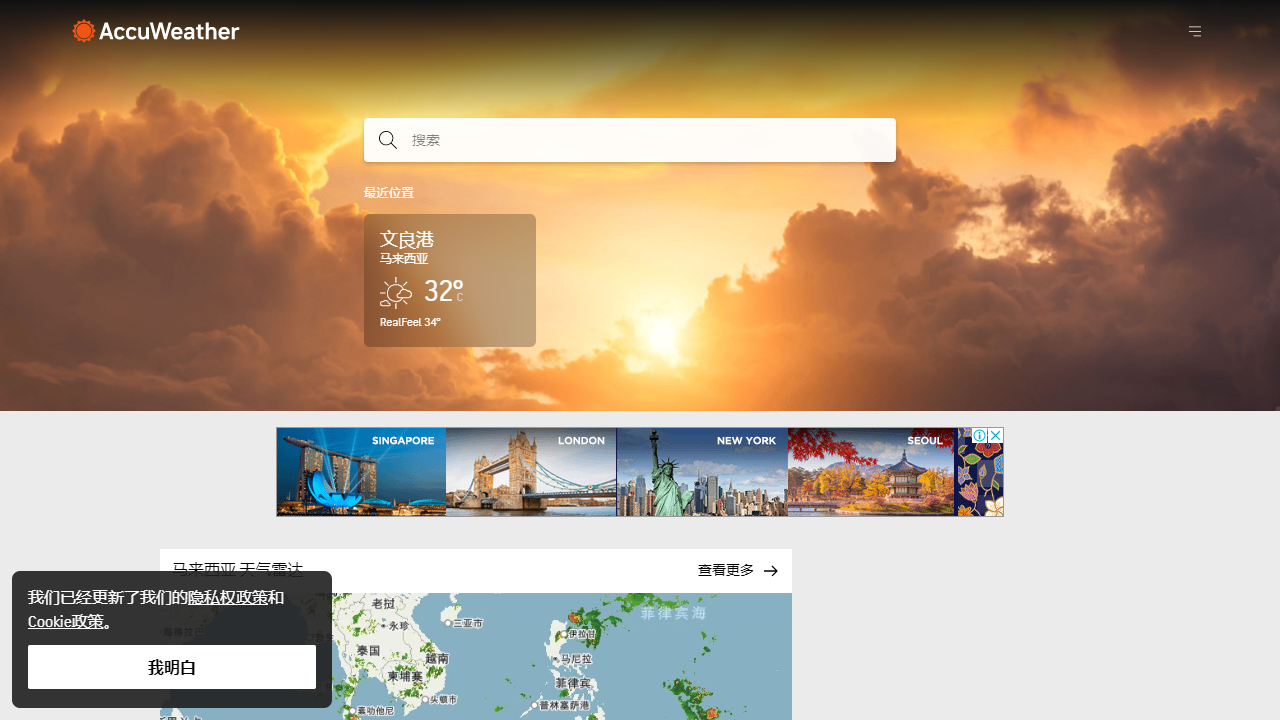1280x720 pixels.
Task: Click the search magnifier icon
Action: [x=388, y=140]
